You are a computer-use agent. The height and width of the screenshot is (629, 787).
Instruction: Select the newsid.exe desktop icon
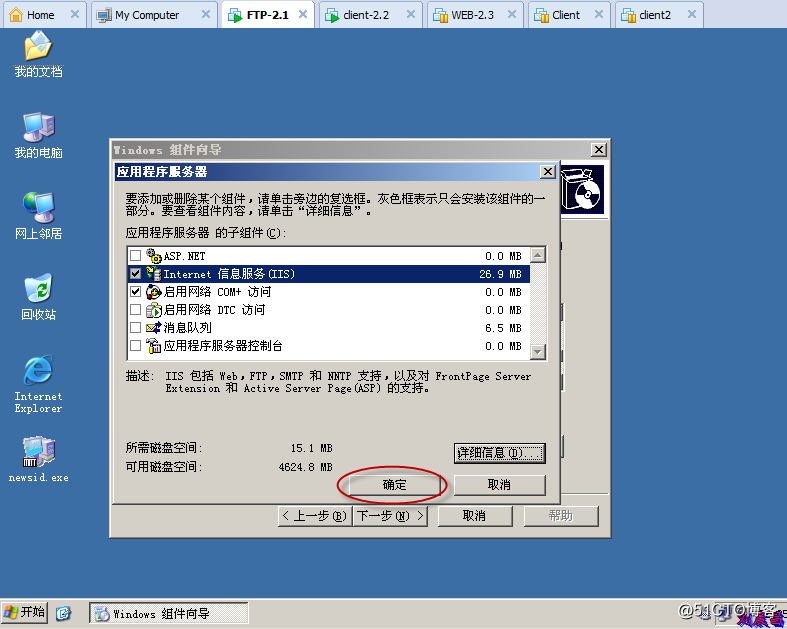pos(38,459)
